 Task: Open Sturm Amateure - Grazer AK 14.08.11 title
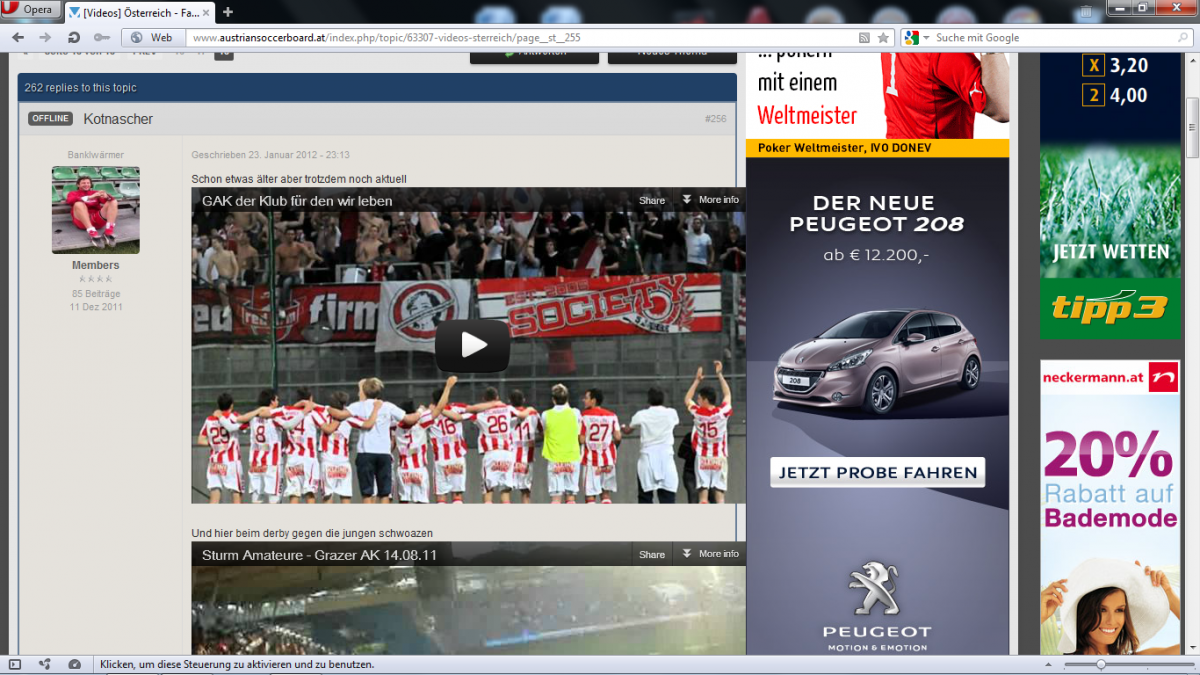tap(319, 554)
